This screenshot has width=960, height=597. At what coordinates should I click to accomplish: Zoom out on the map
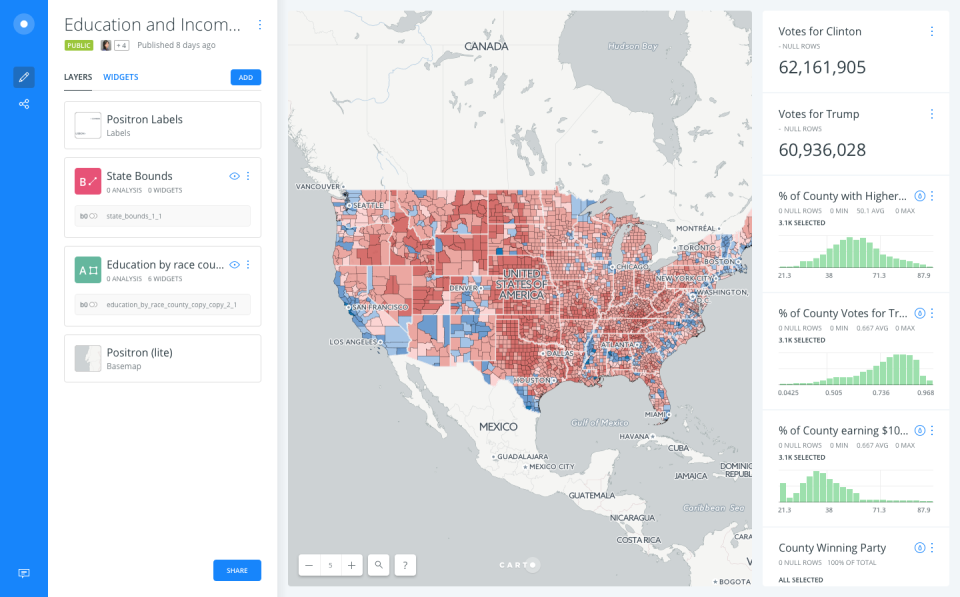click(x=309, y=565)
